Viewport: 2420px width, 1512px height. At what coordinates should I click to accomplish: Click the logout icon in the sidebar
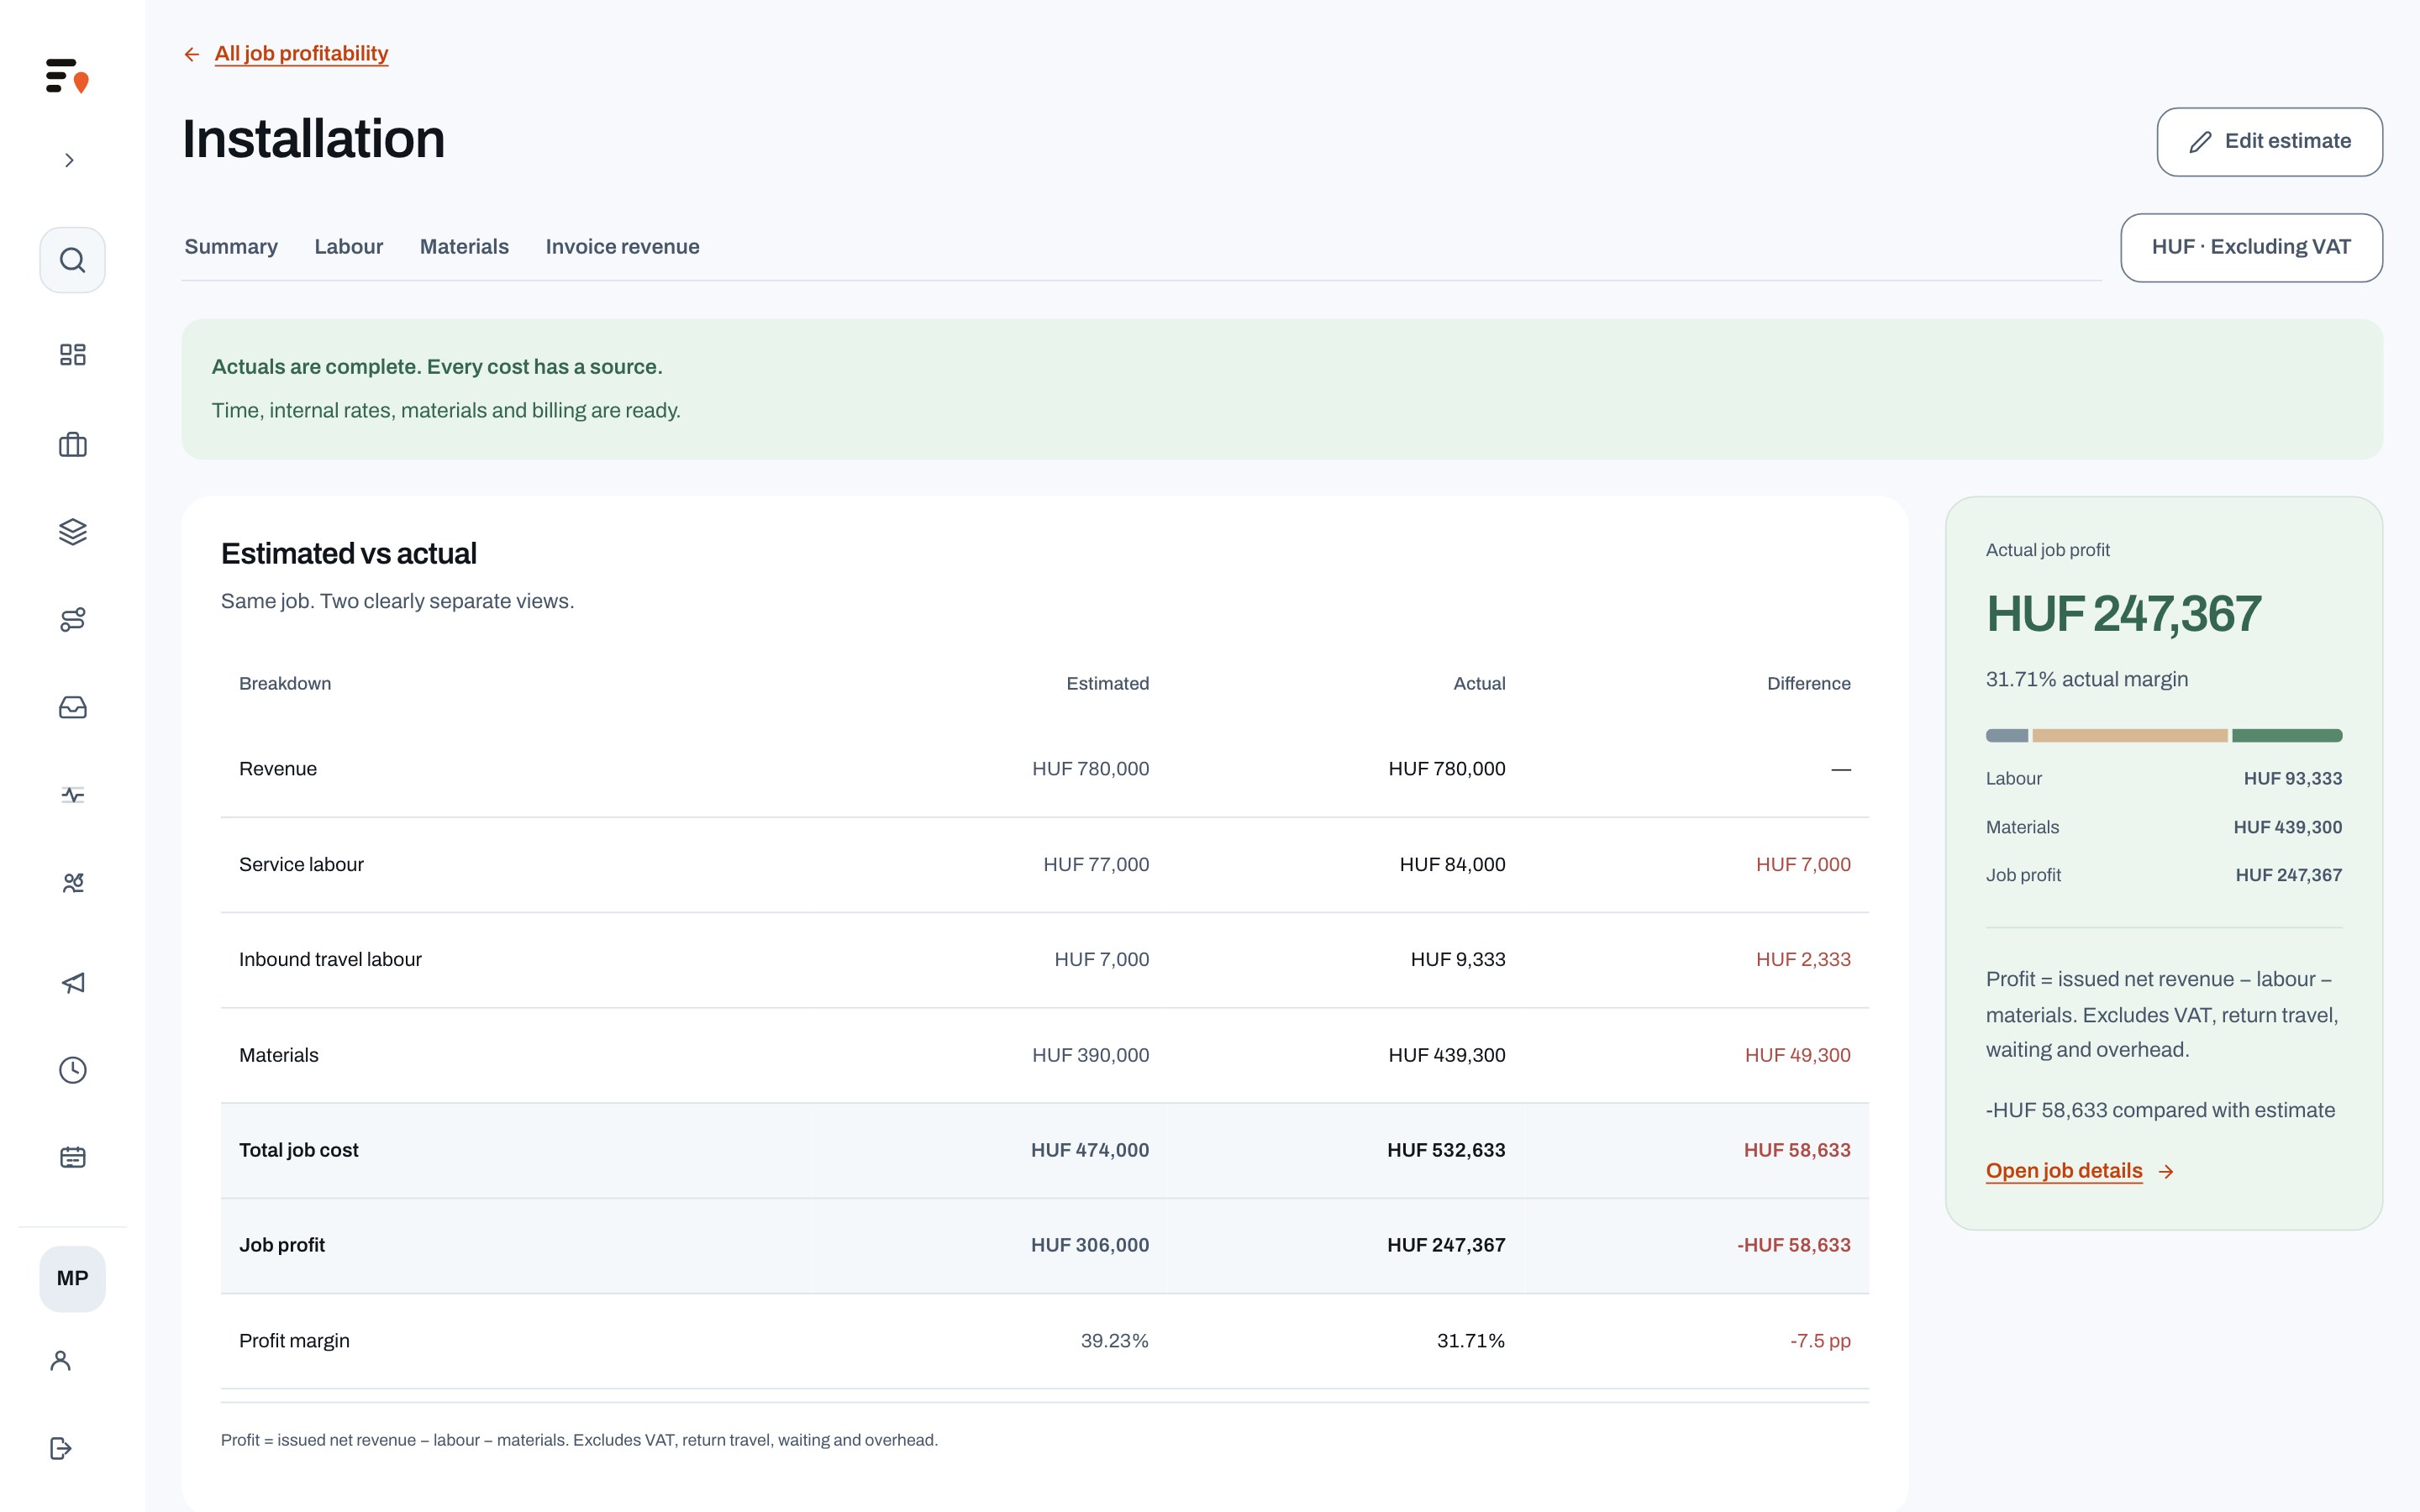[61, 1448]
